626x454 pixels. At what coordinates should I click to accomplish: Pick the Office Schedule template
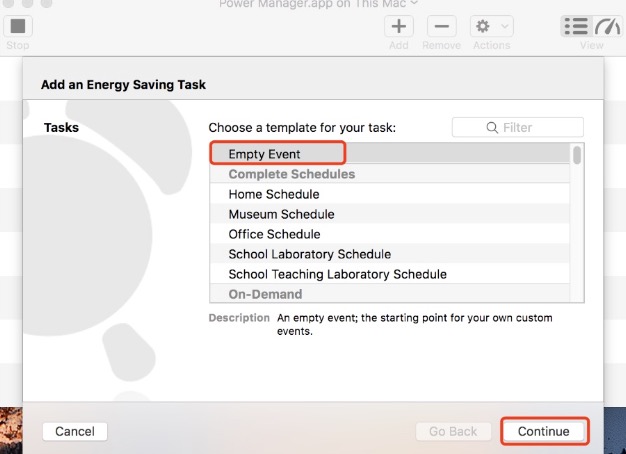point(274,234)
